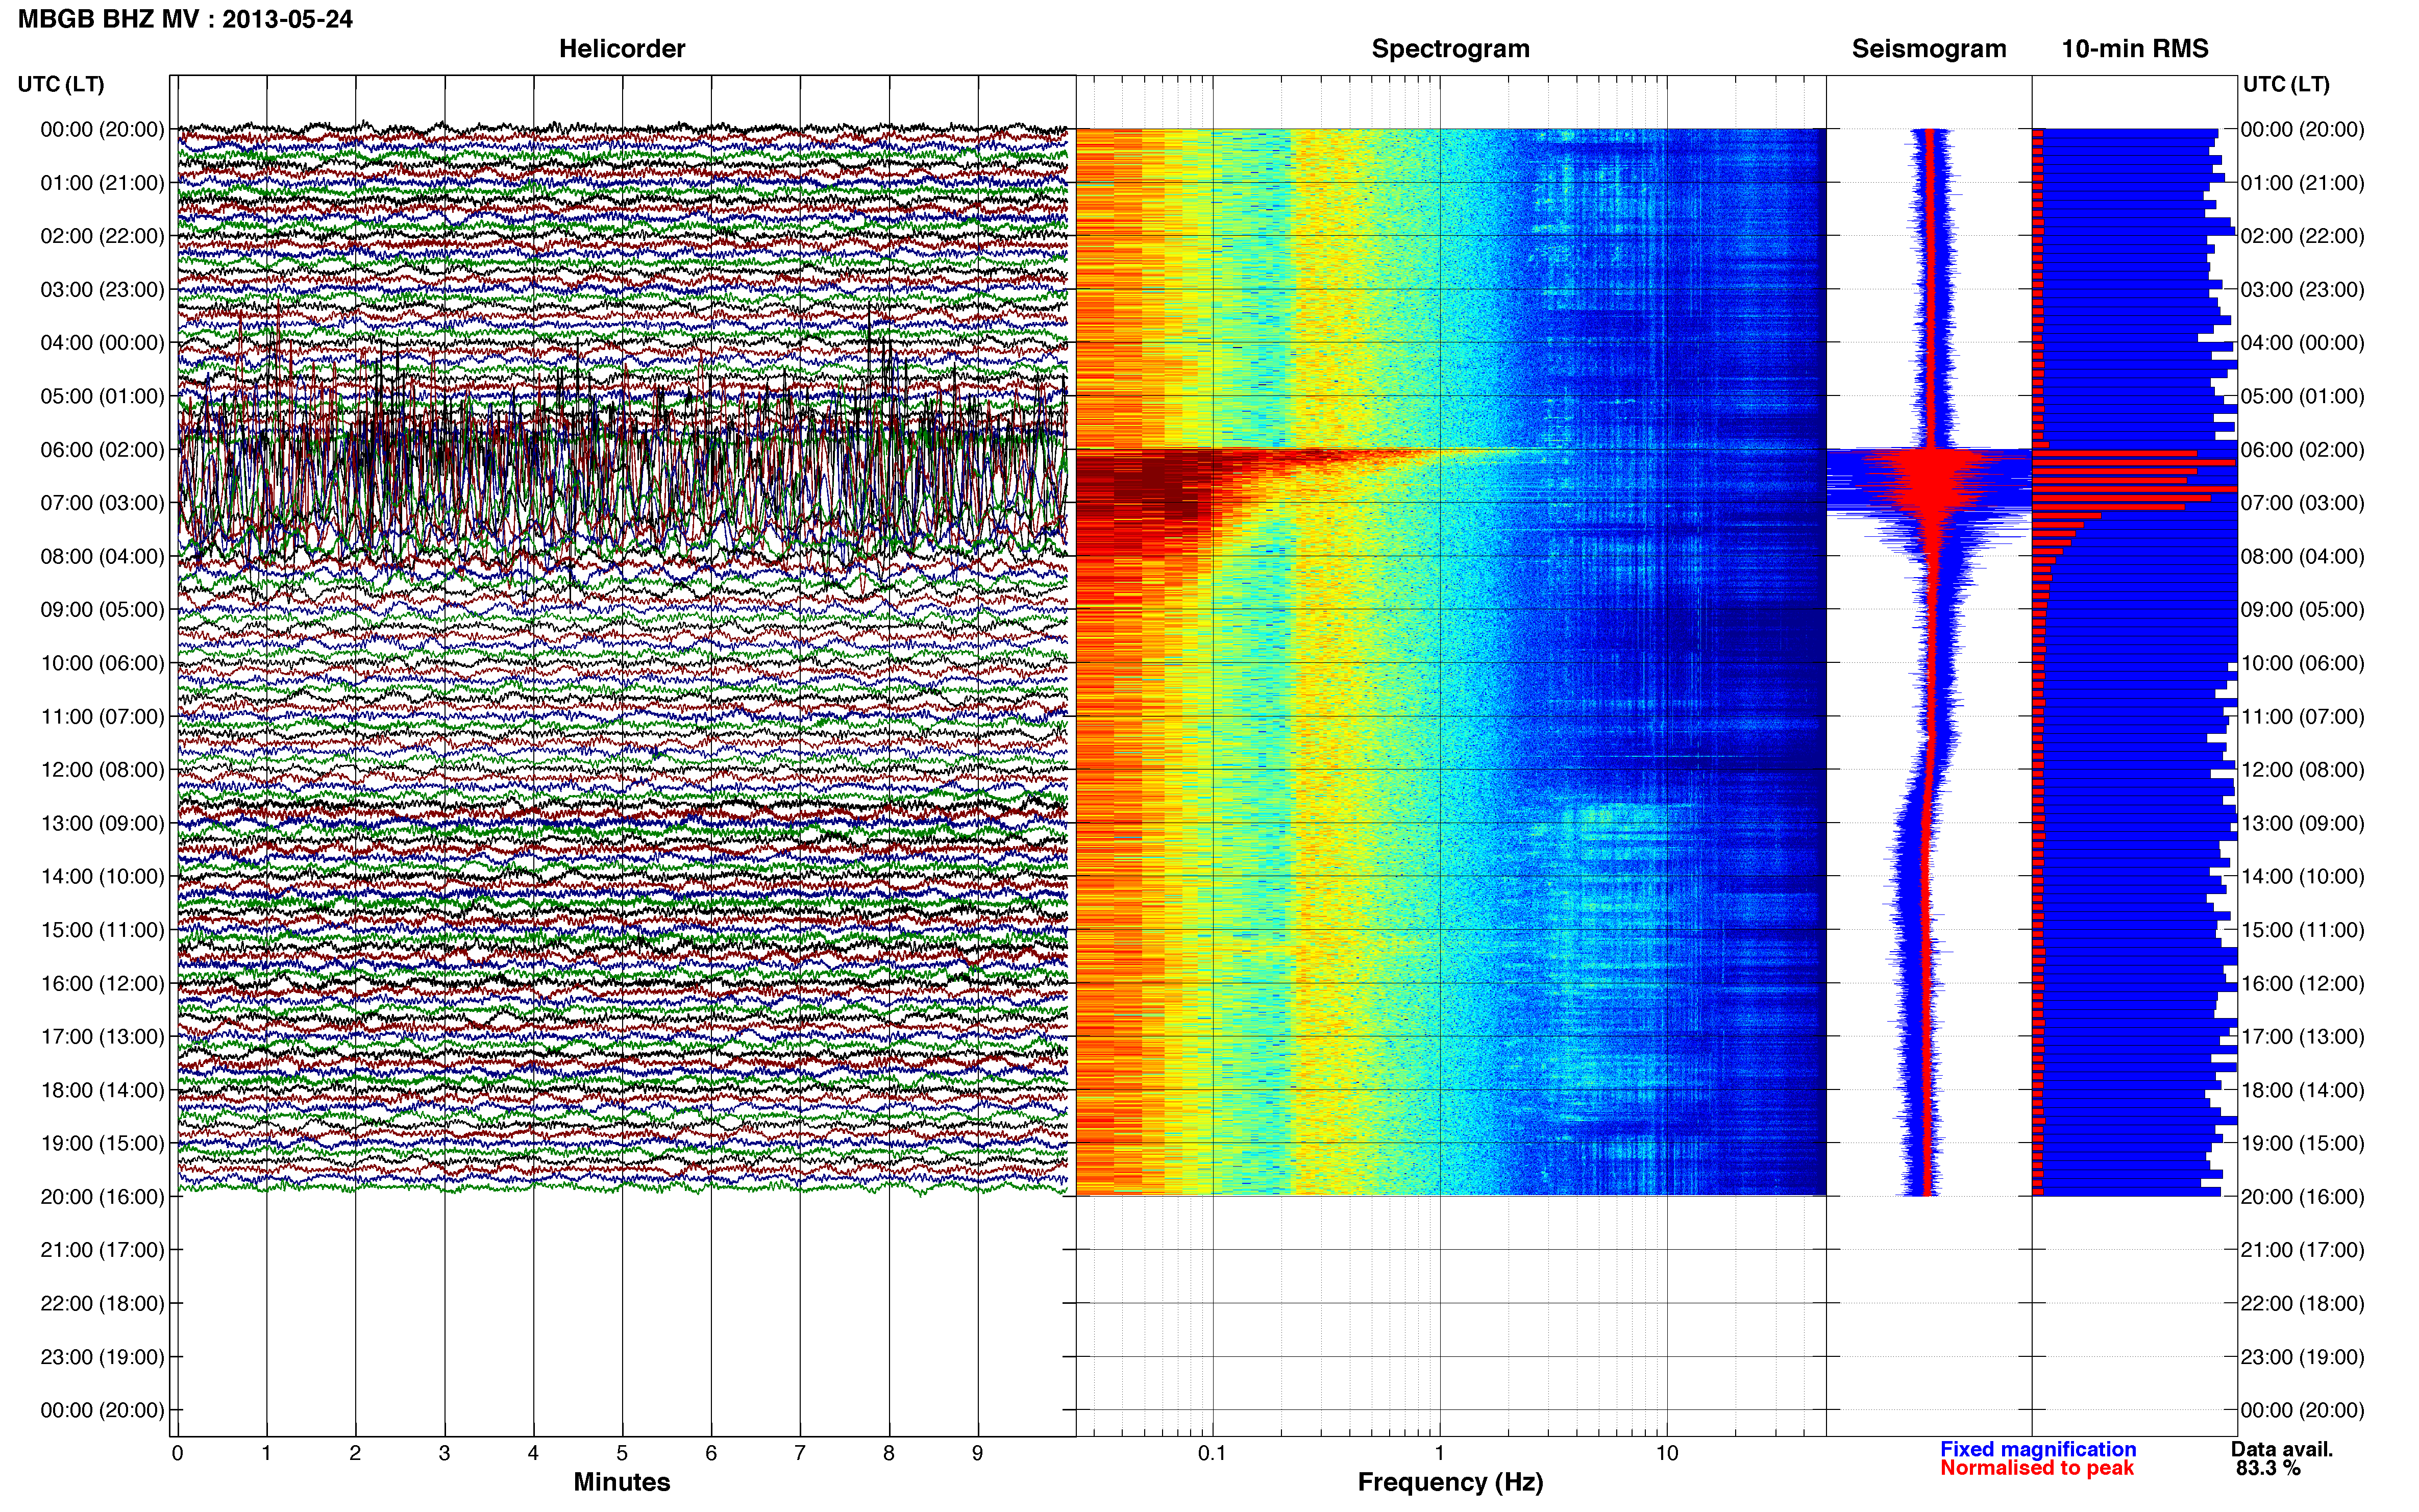2419x1512 pixels.
Task: Click "19:00 (15:00)" on the right time axis
Action: point(2303,1143)
